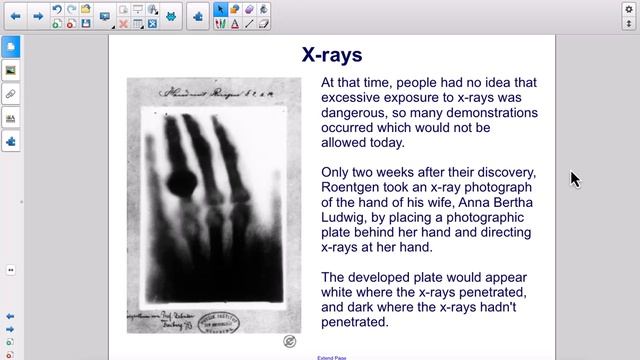Click the small delete page icon at sidebar bottom

pyautogui.click(x=10, y=355)
